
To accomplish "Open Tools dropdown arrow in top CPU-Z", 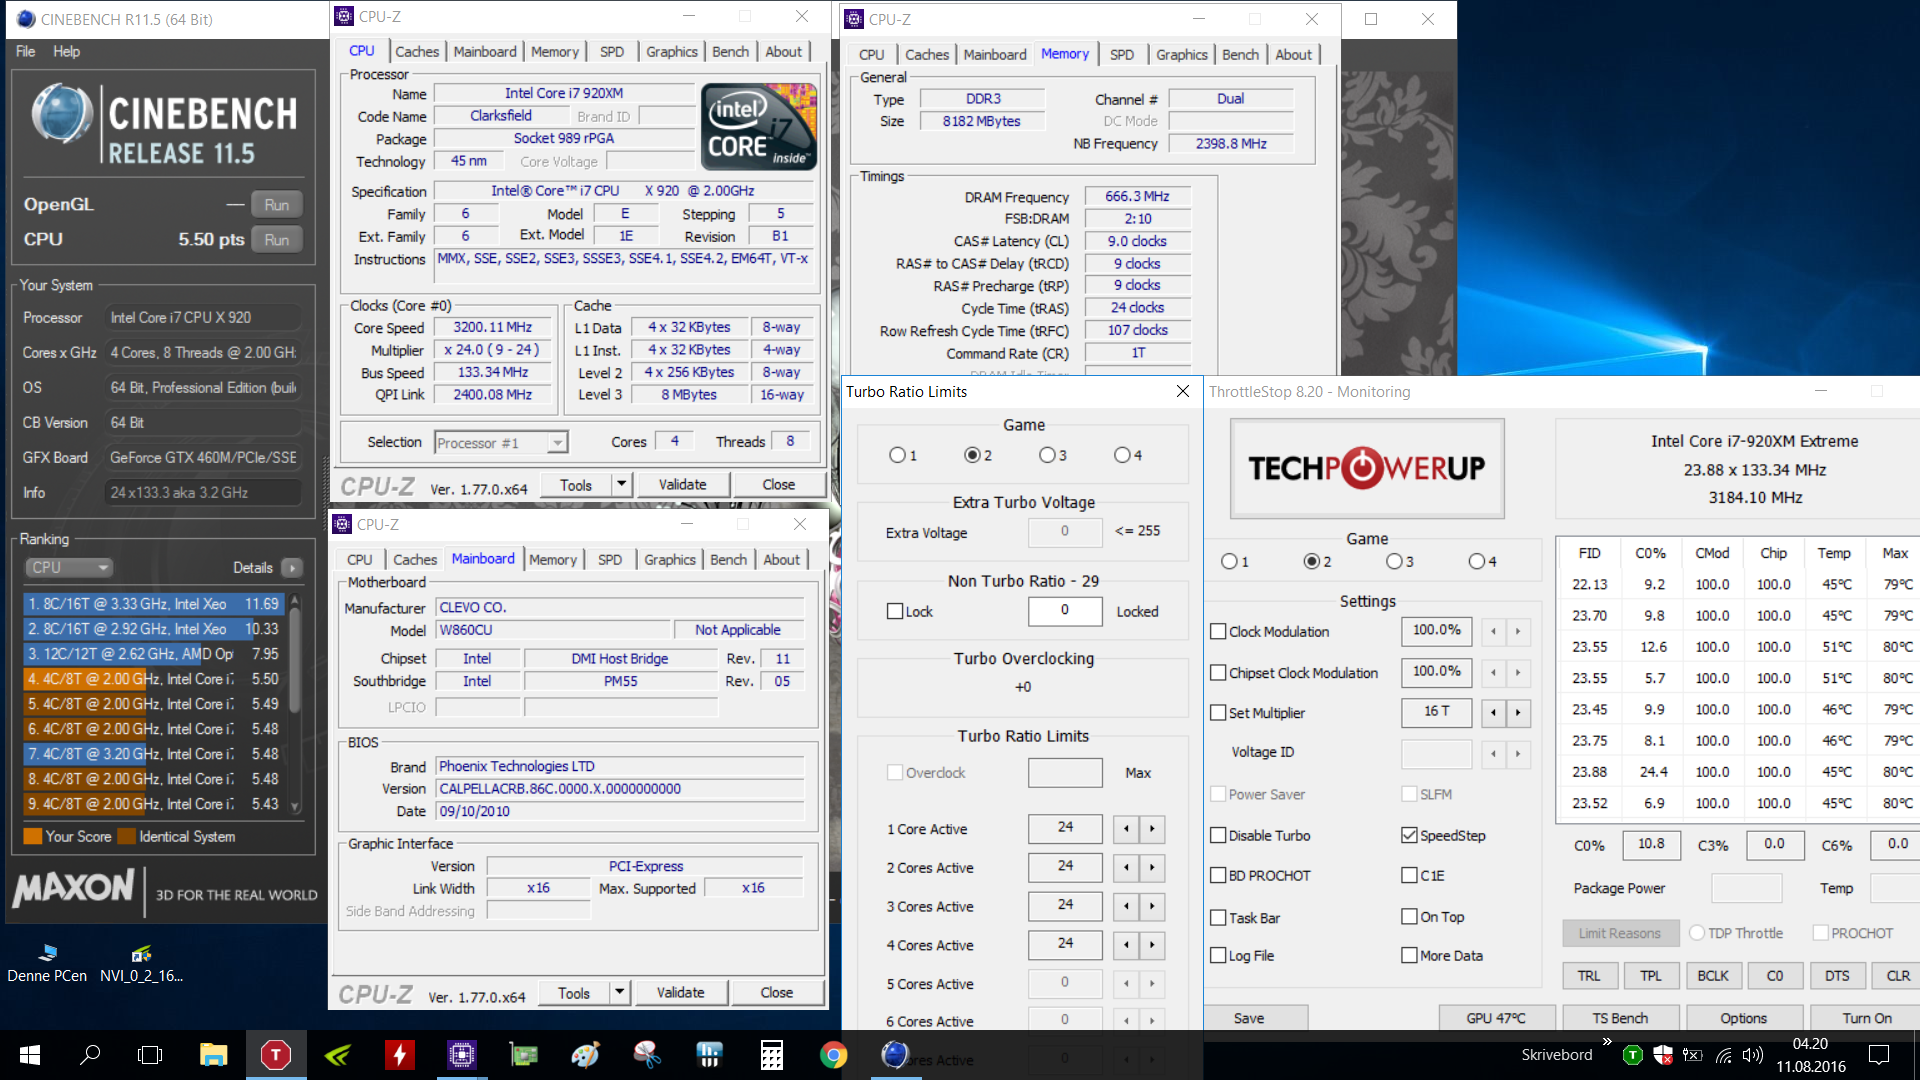I will pyautogui.click(x=621, y=485).
